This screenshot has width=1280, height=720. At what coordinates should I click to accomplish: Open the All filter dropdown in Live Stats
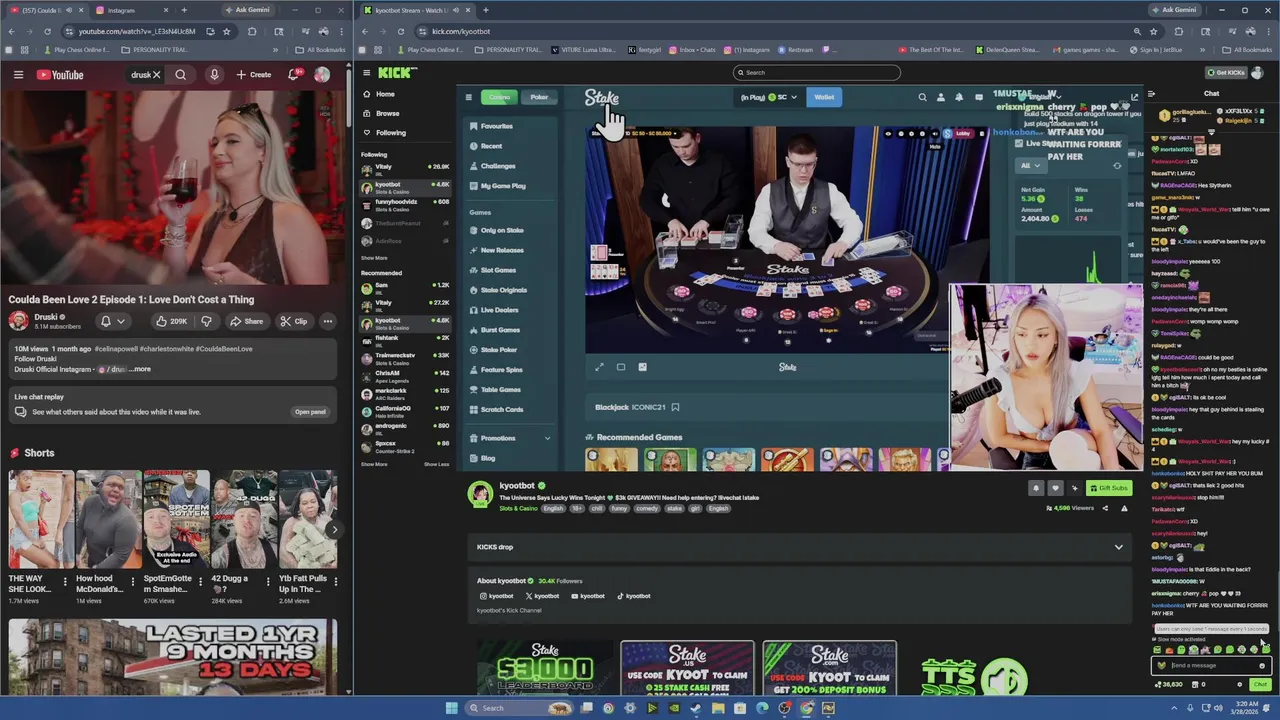coord(1030,165)
